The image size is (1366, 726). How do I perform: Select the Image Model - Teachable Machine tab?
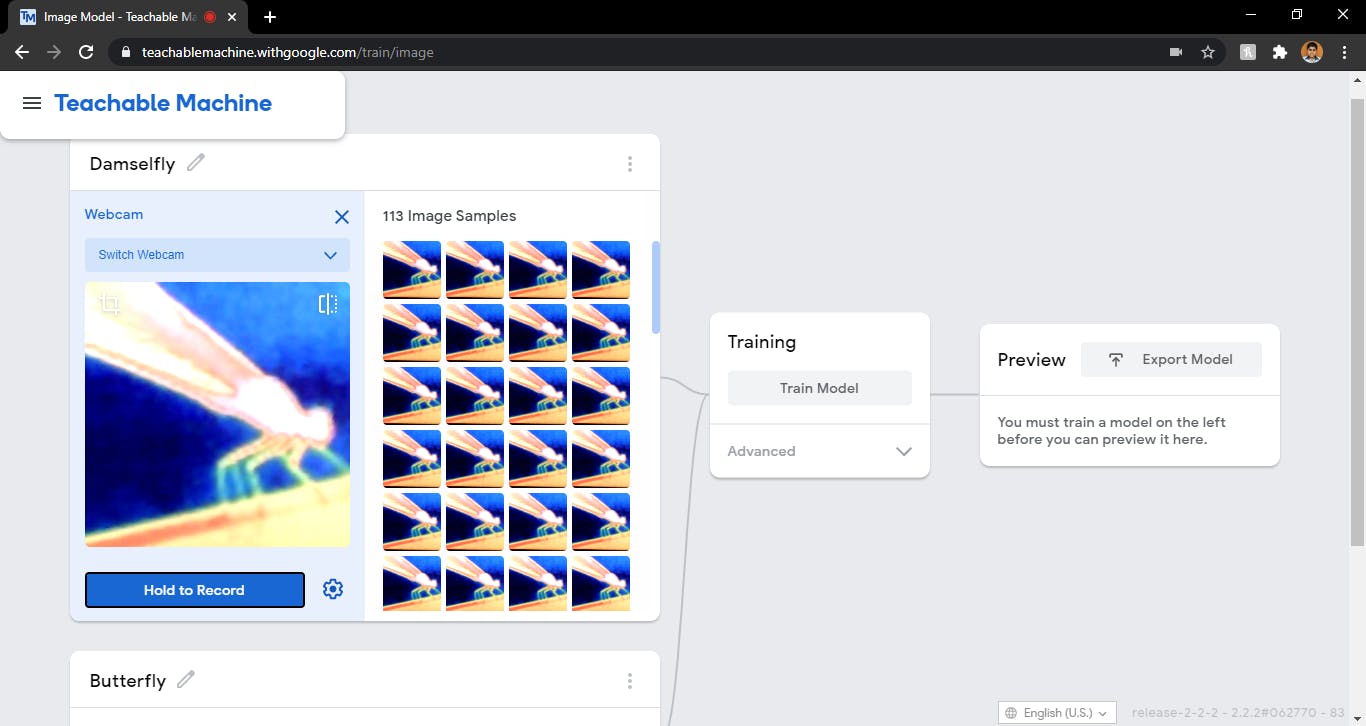(130, 17)
